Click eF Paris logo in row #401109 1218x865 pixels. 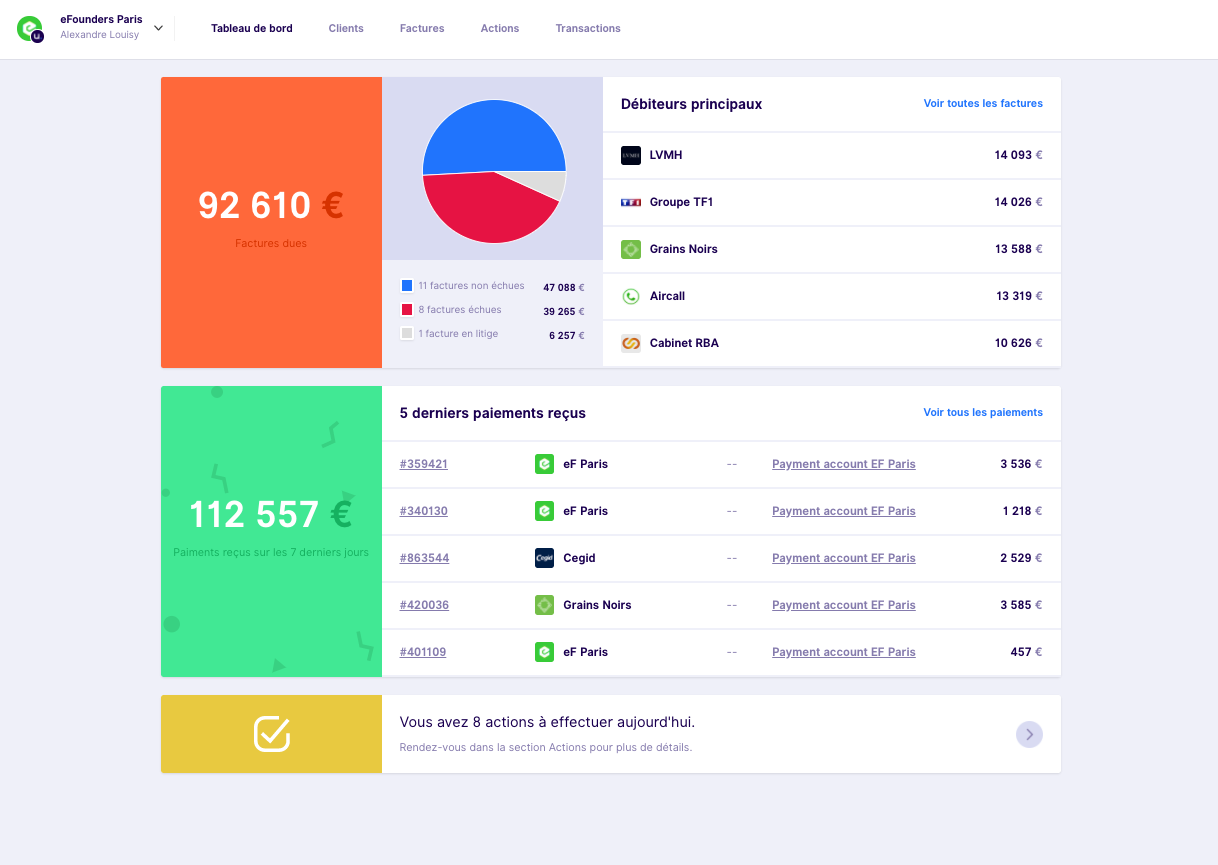coord(544,652)
